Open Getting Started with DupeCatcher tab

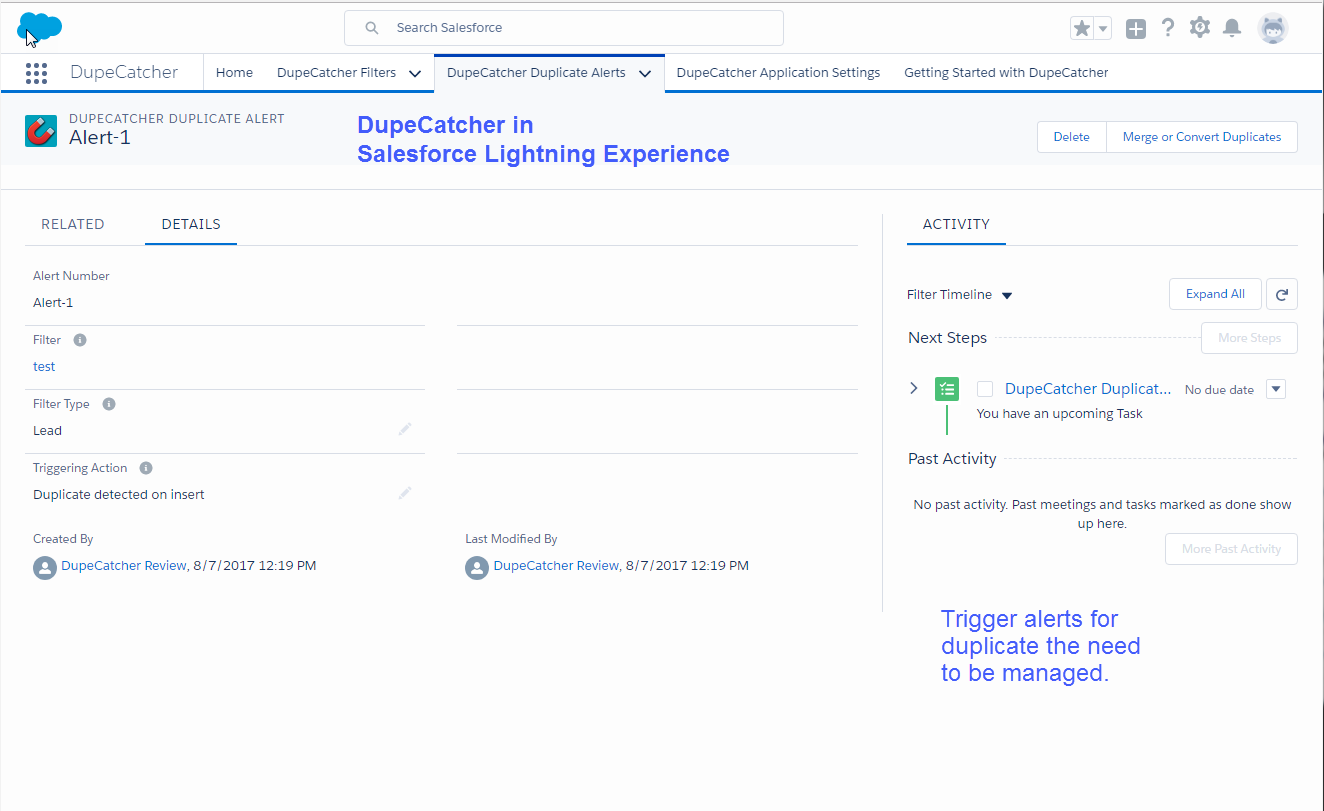click(1006, 73)
